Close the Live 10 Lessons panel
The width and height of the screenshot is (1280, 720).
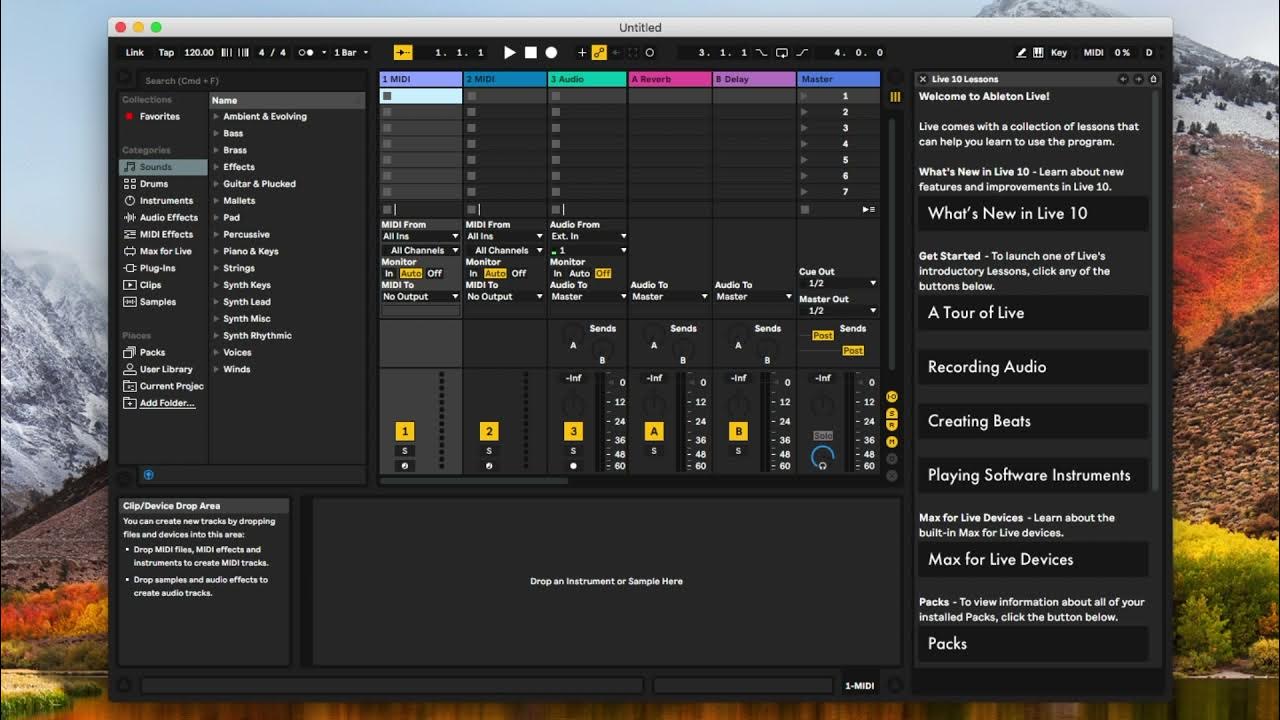click(x=923, y=79)
